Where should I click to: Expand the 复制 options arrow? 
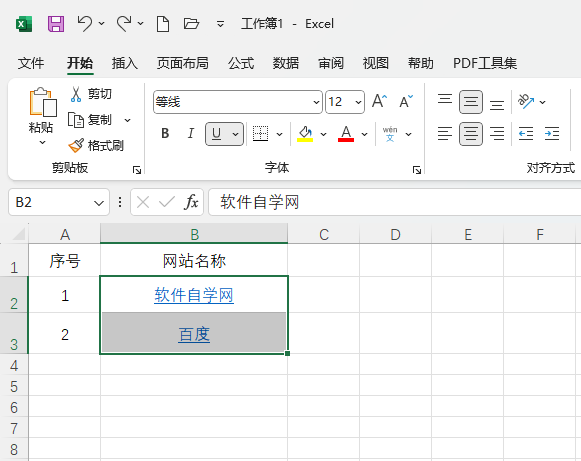(127, 120)
